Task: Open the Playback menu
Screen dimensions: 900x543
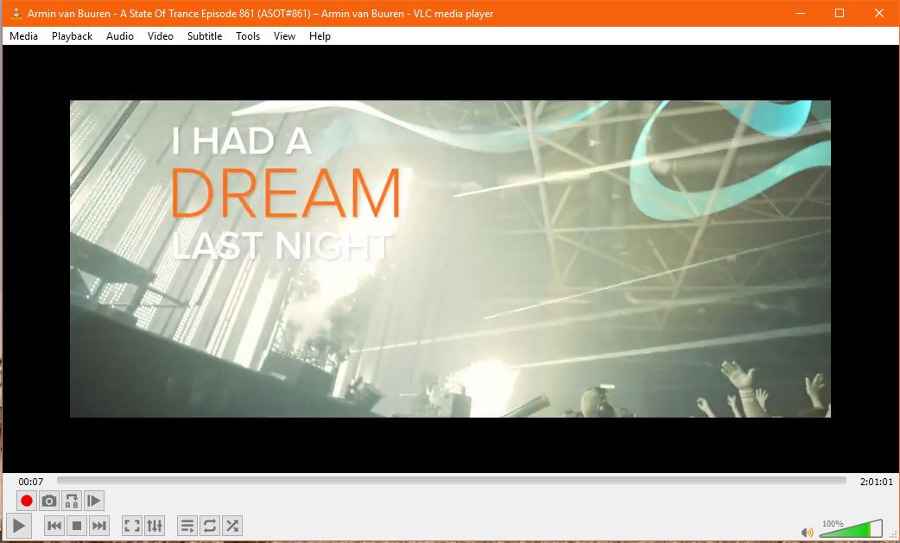Action: point(72,36)
